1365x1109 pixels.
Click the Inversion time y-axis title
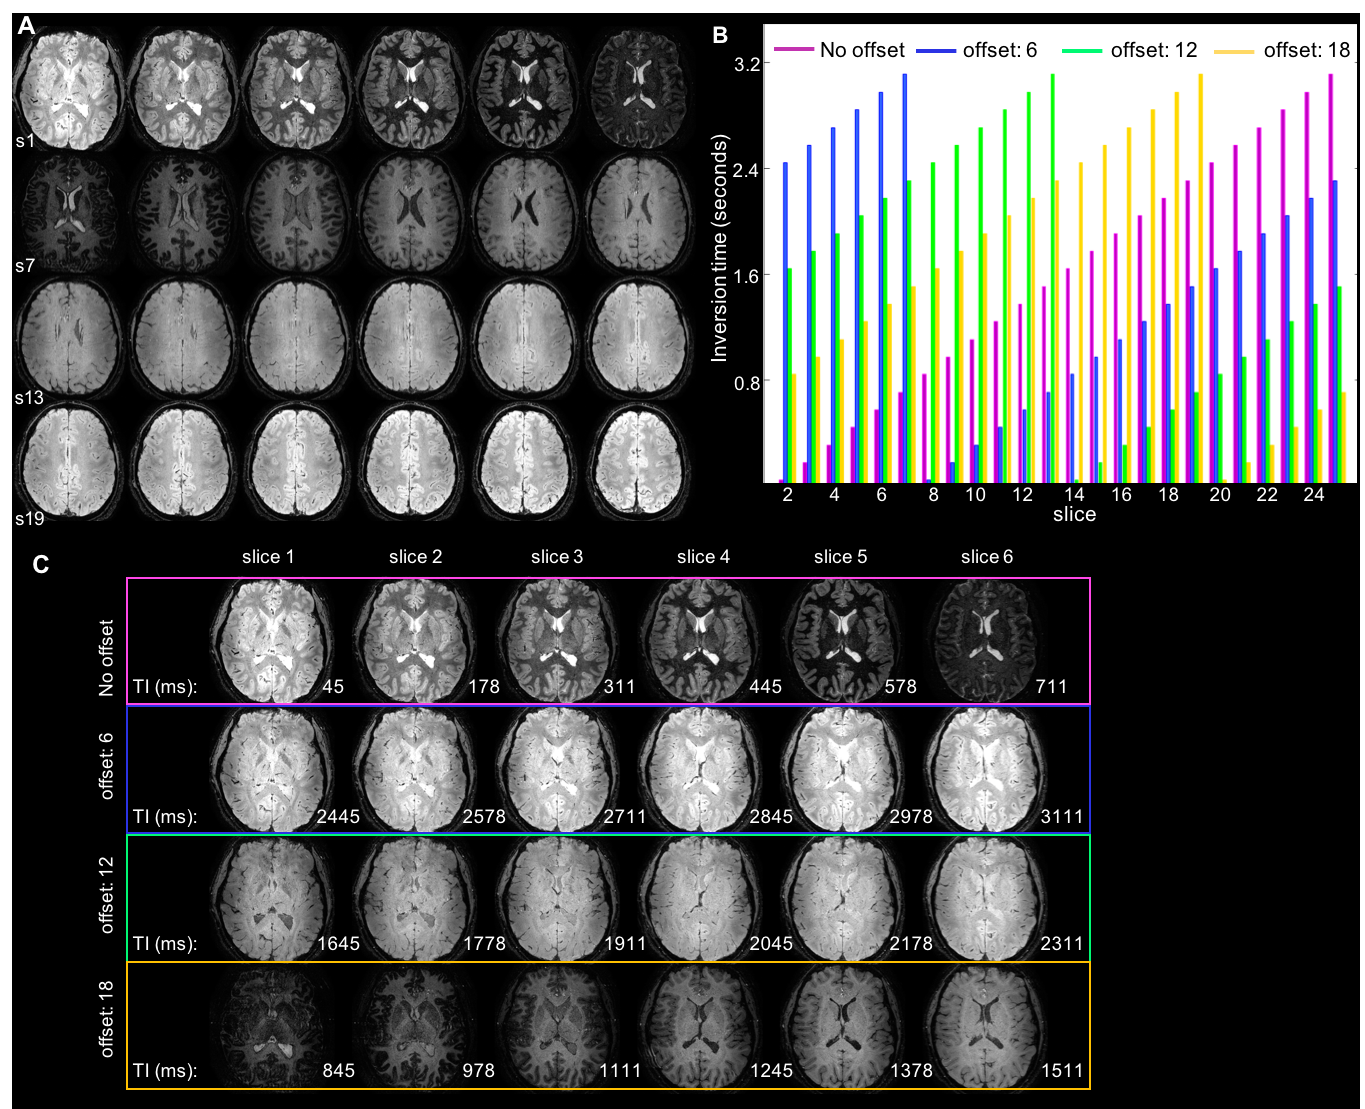[x=719, y=249]
